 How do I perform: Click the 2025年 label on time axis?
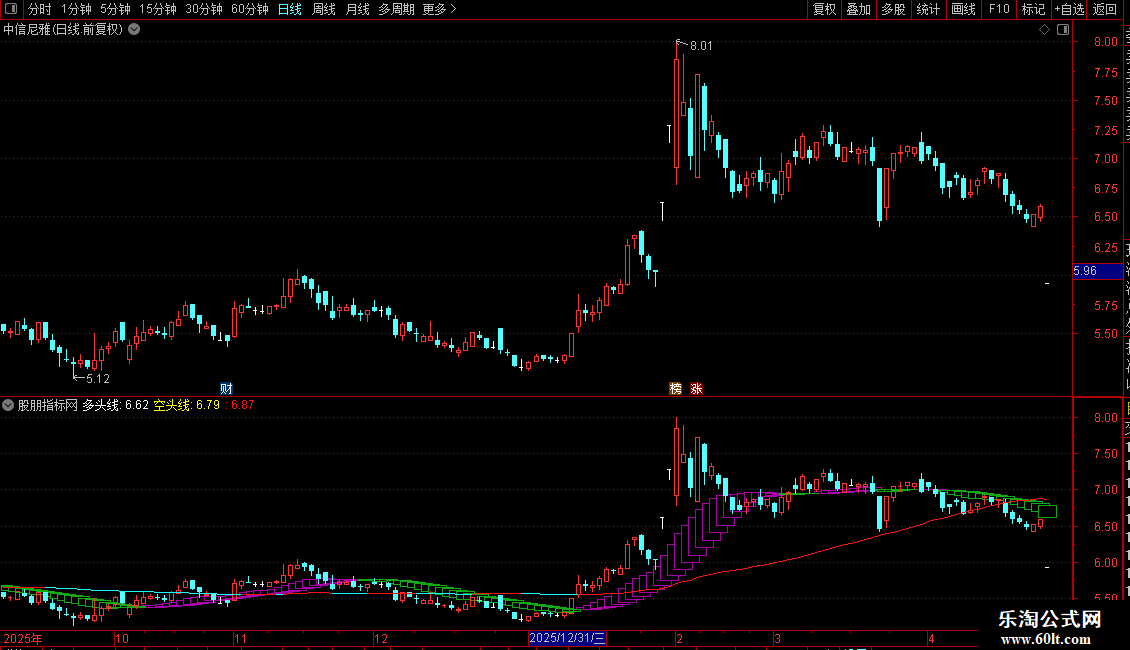tap(23, 638)
